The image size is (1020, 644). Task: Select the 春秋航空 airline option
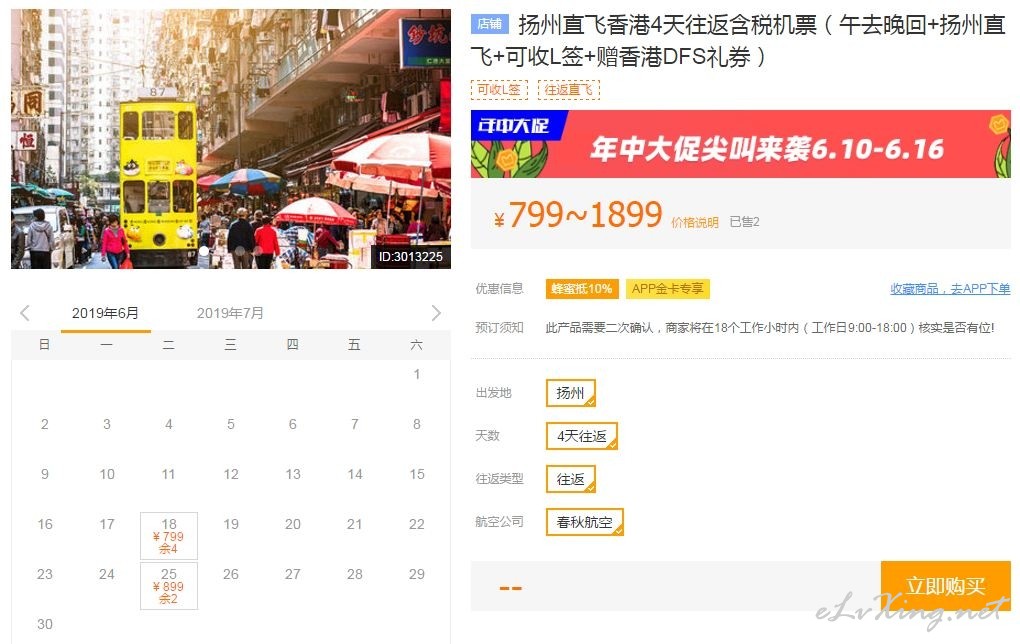[x=584, y=522]
